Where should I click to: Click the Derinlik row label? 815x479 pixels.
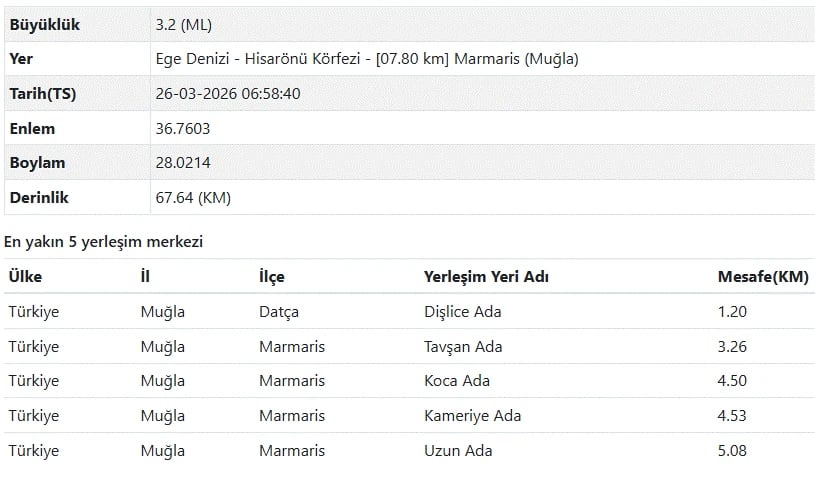pos(39,198)
